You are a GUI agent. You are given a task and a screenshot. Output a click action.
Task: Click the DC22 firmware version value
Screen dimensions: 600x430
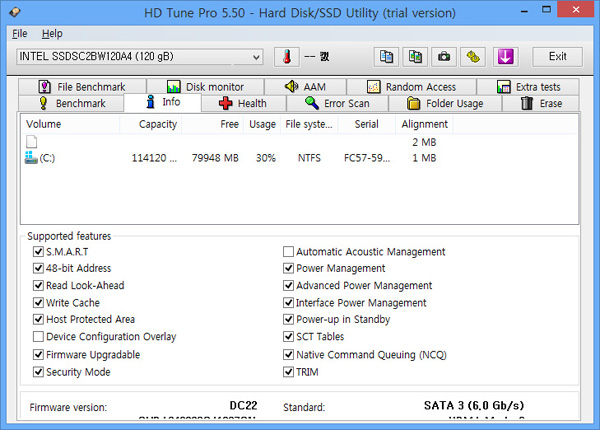pos(243,406)
